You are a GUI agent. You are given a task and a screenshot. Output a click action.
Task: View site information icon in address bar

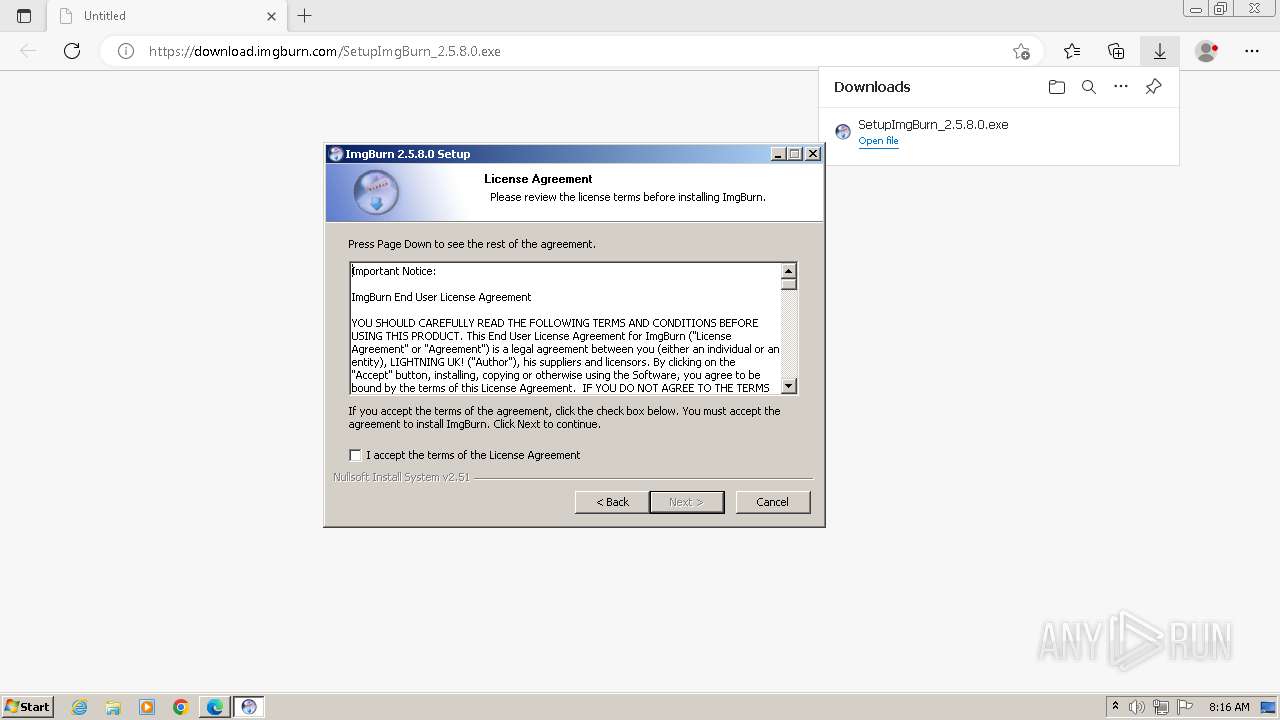tap(126, 51)
